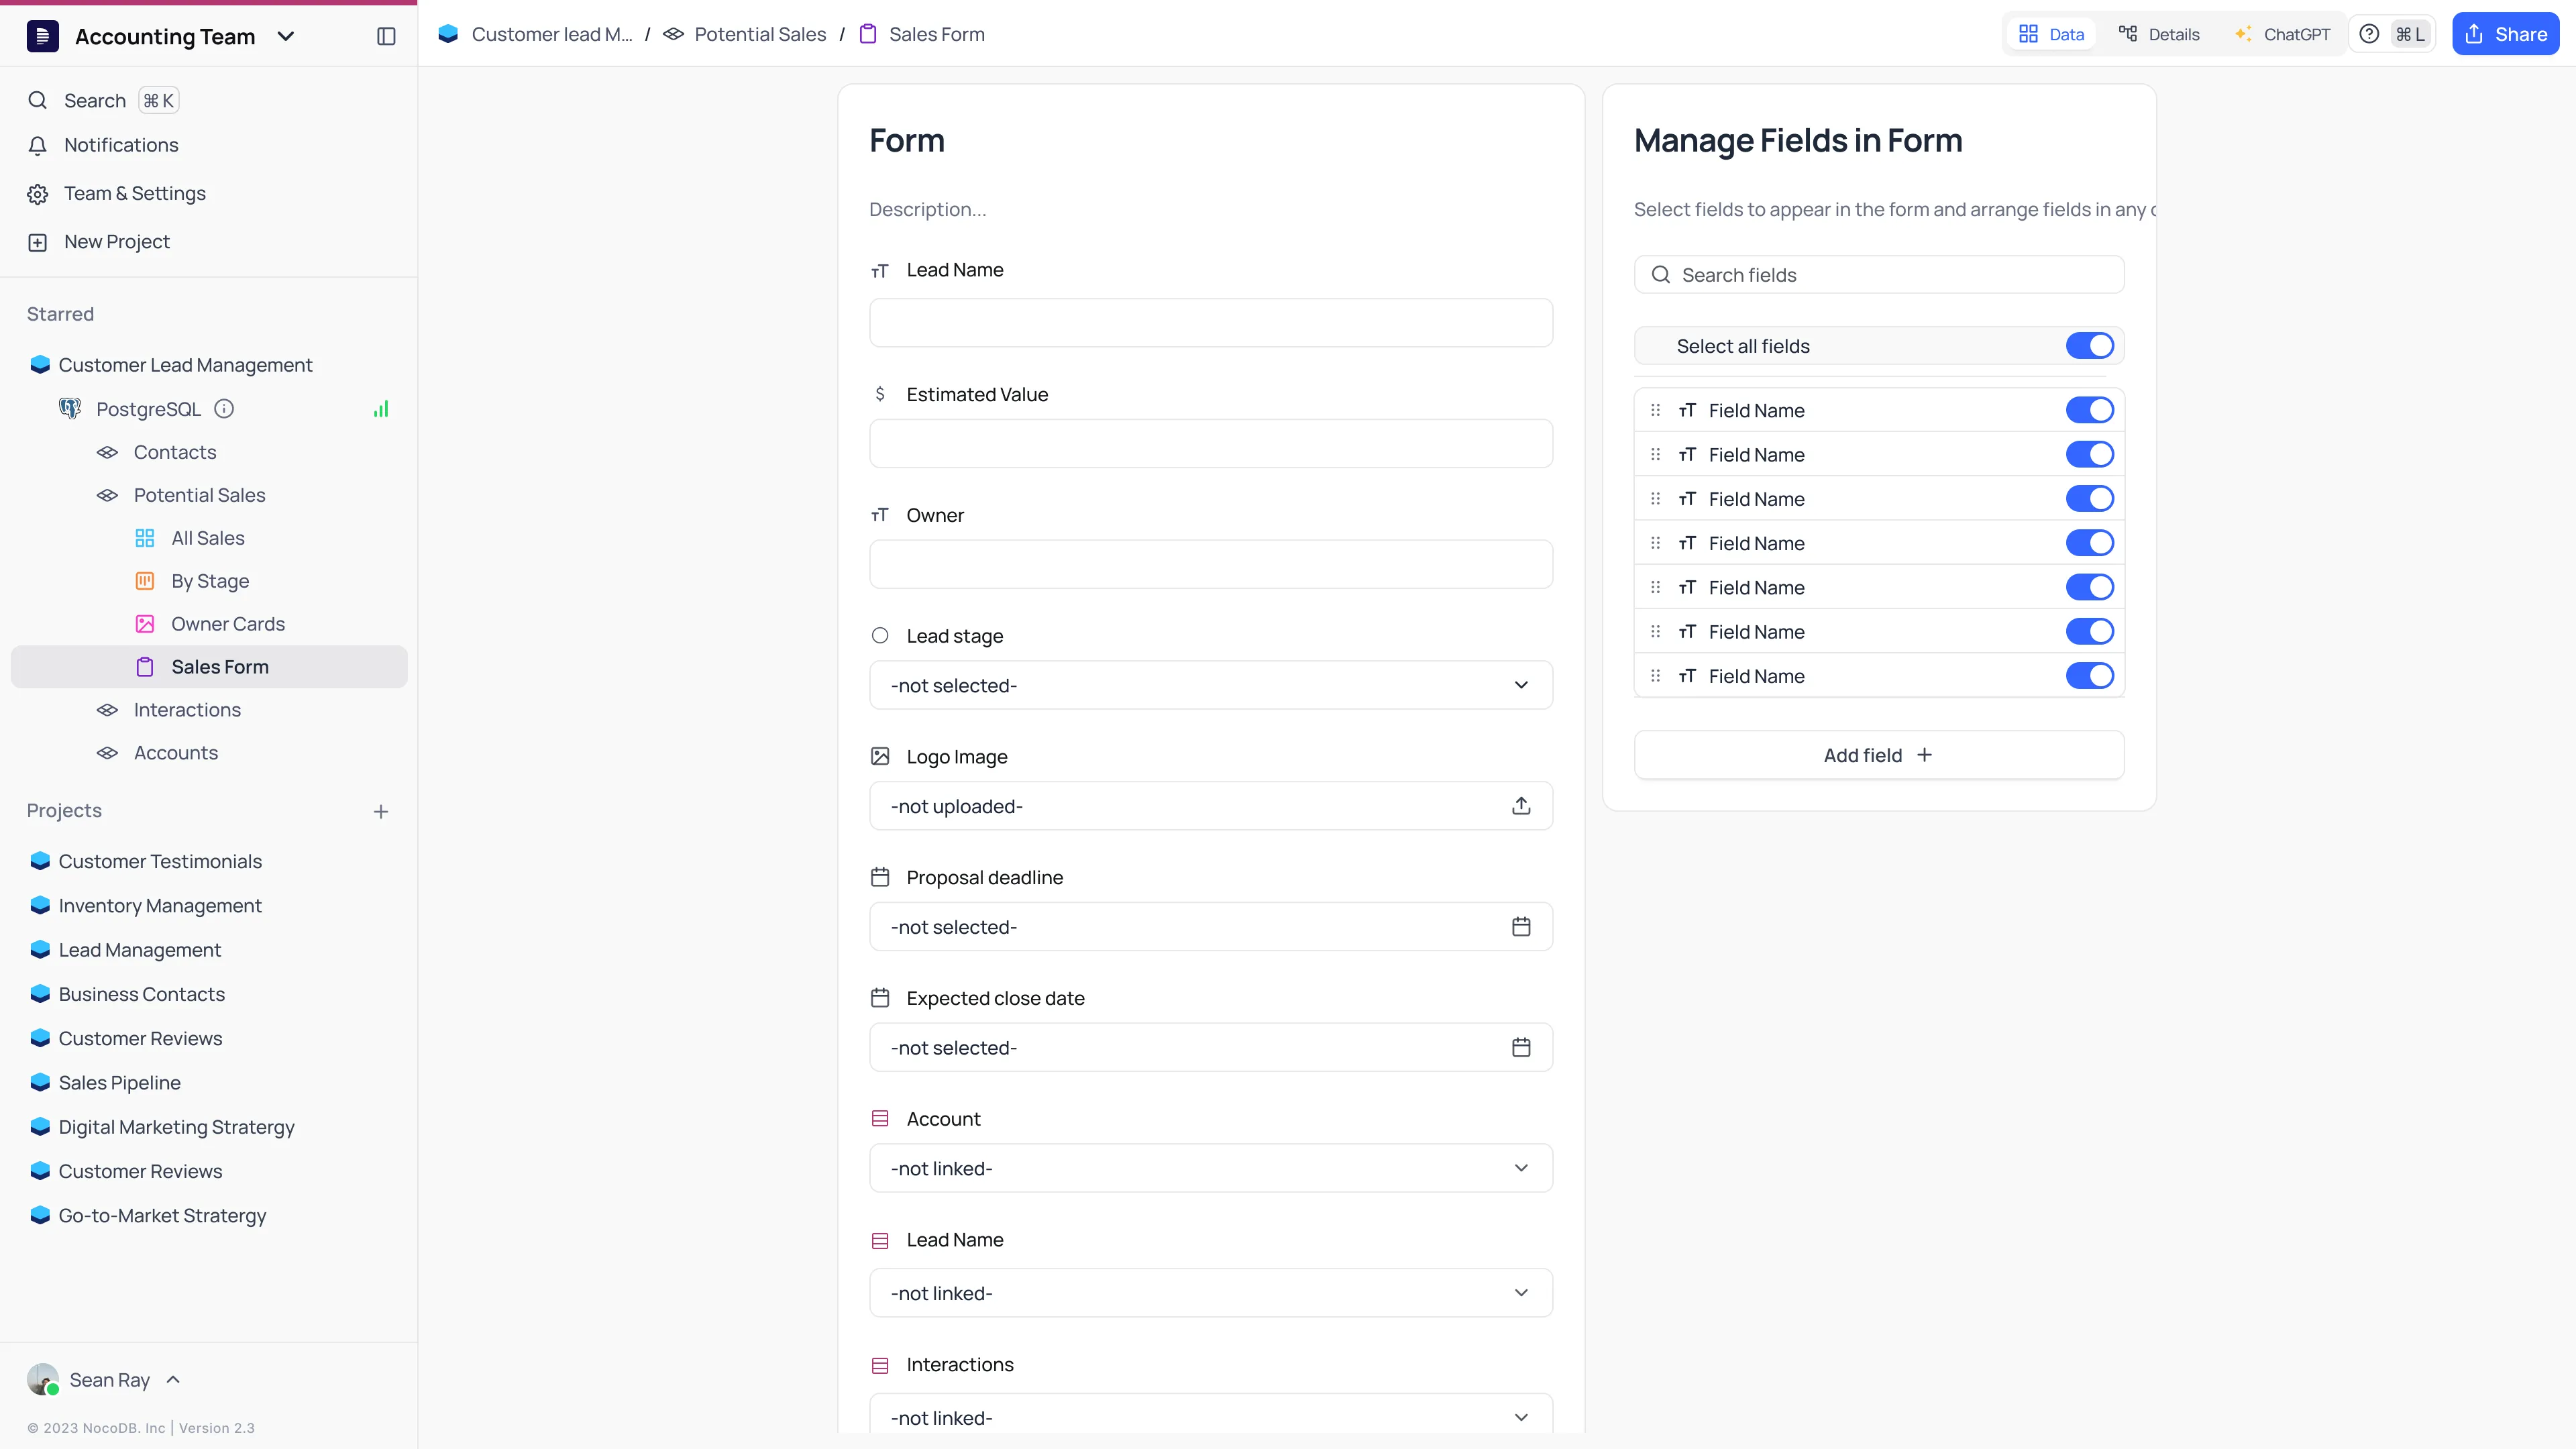Click the Add field button
The height and width of the screenshot is (1449, 2576).
(1877, 755)
